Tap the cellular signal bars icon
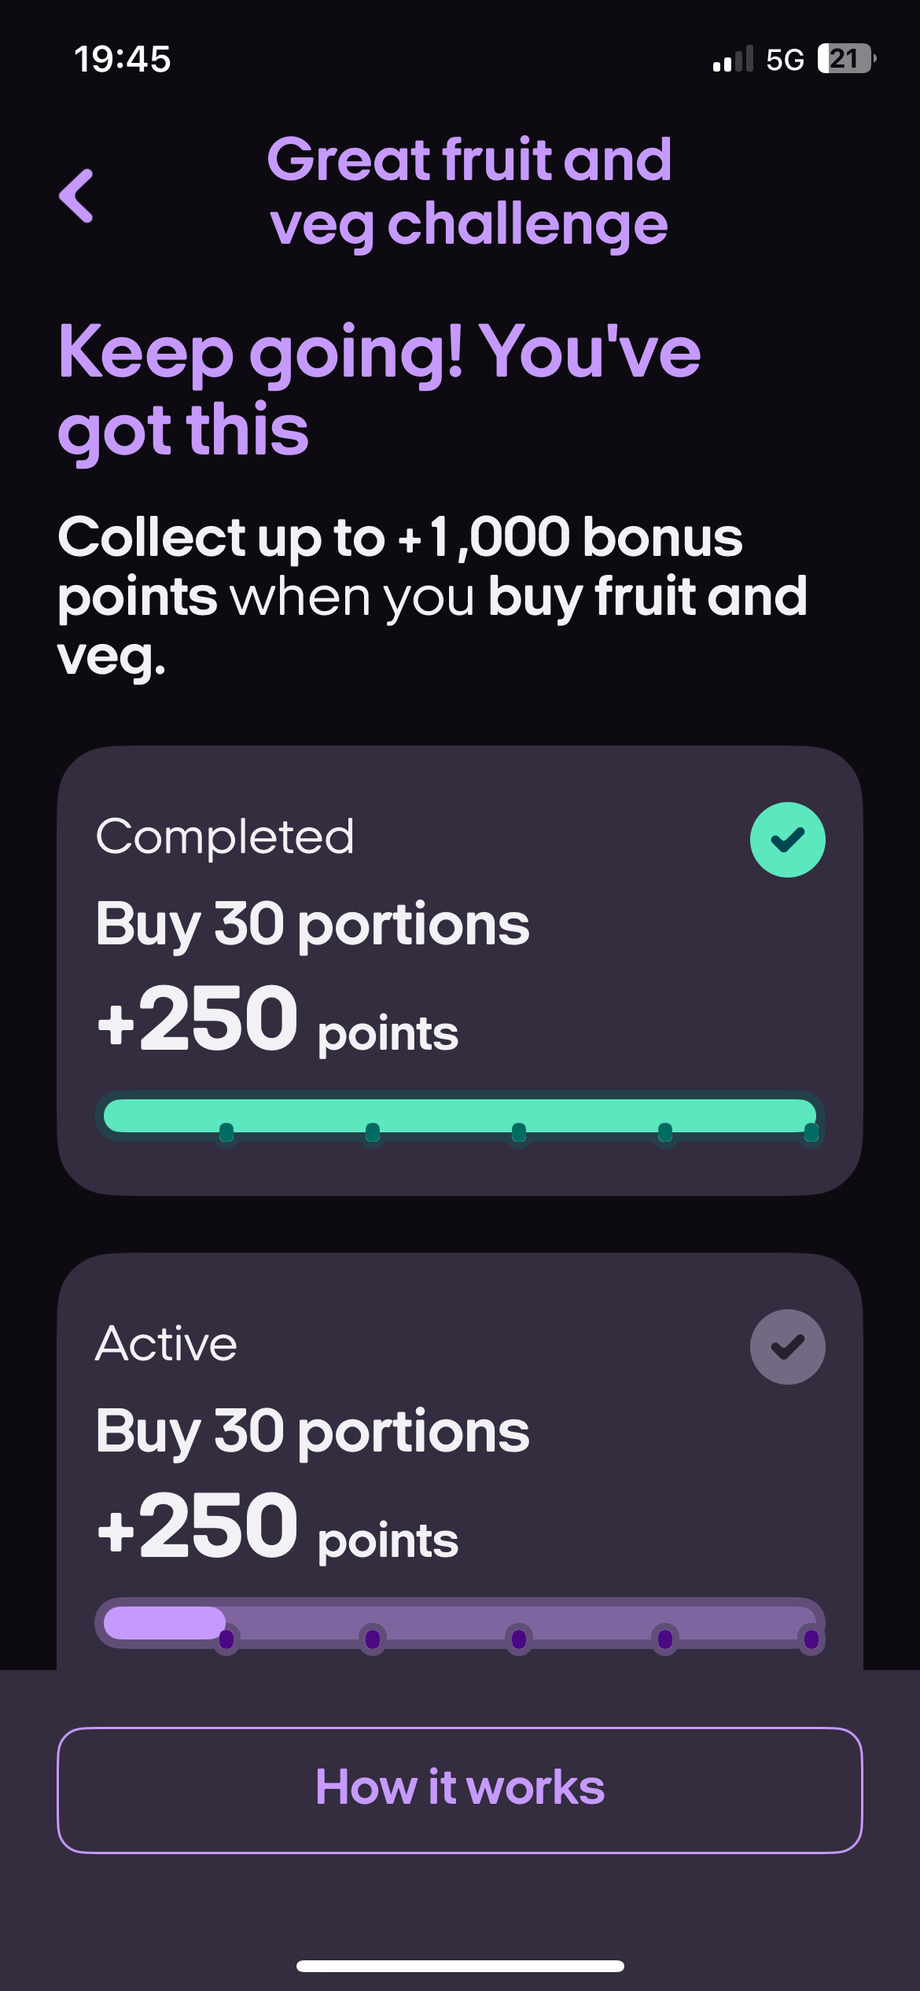The width and height of the screenshot is (920, 1991). pos(732,60)
